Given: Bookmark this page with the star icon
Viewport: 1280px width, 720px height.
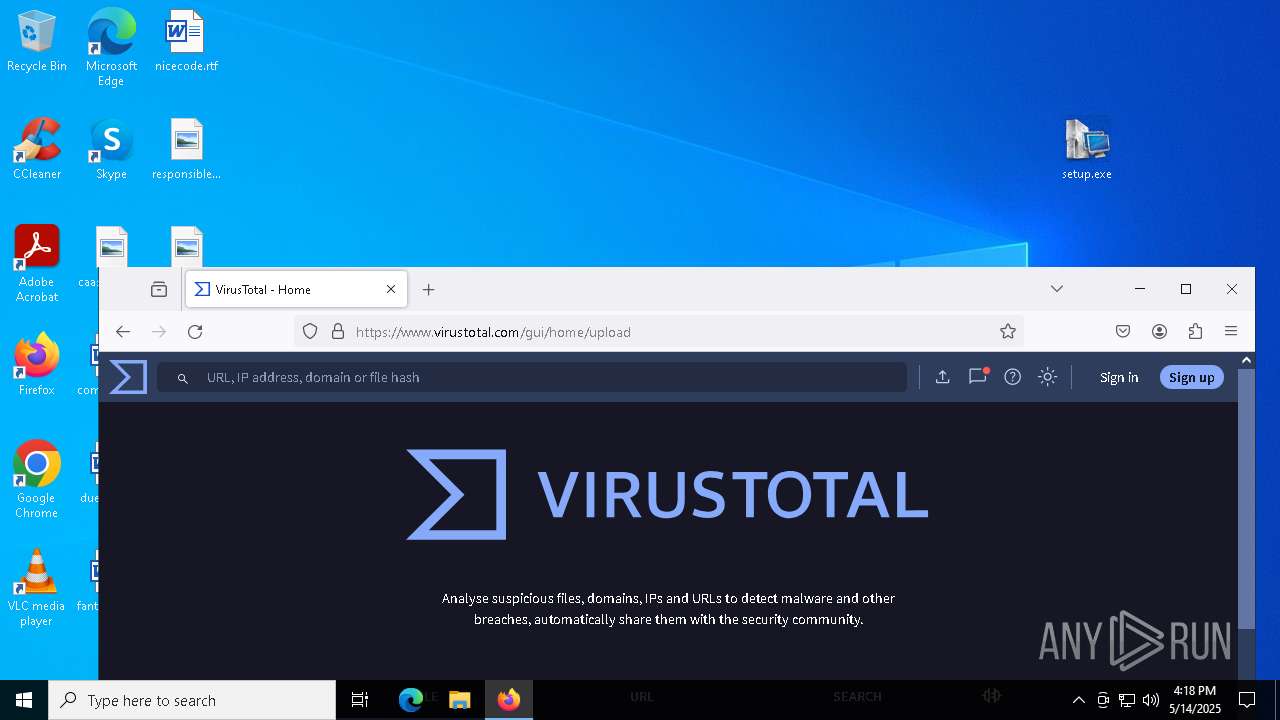Looking at the screenshot, I should [1008, 332].
